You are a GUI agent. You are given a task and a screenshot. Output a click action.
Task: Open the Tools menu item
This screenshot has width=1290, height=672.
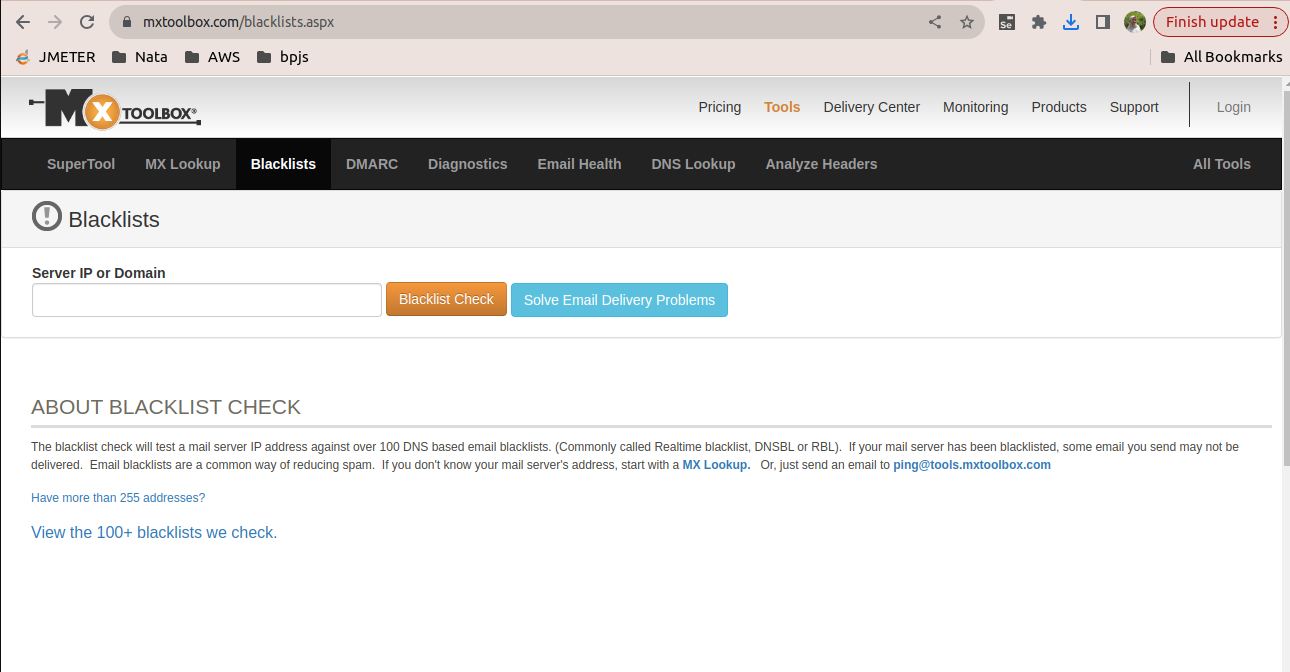point(782,107)
